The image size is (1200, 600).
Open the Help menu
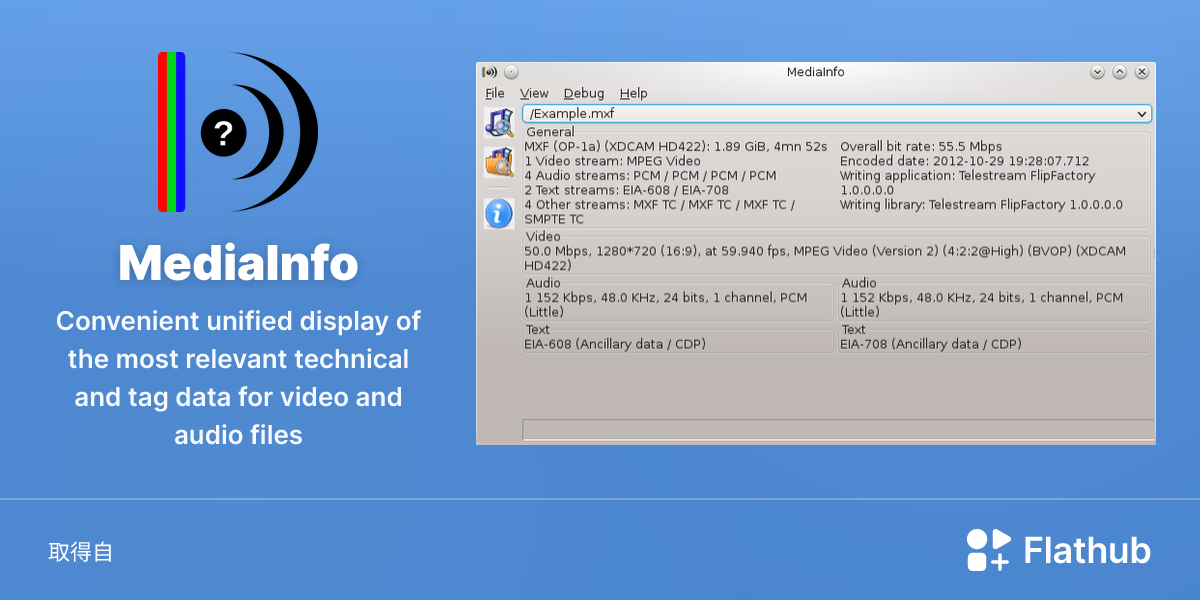click(633, 93)
